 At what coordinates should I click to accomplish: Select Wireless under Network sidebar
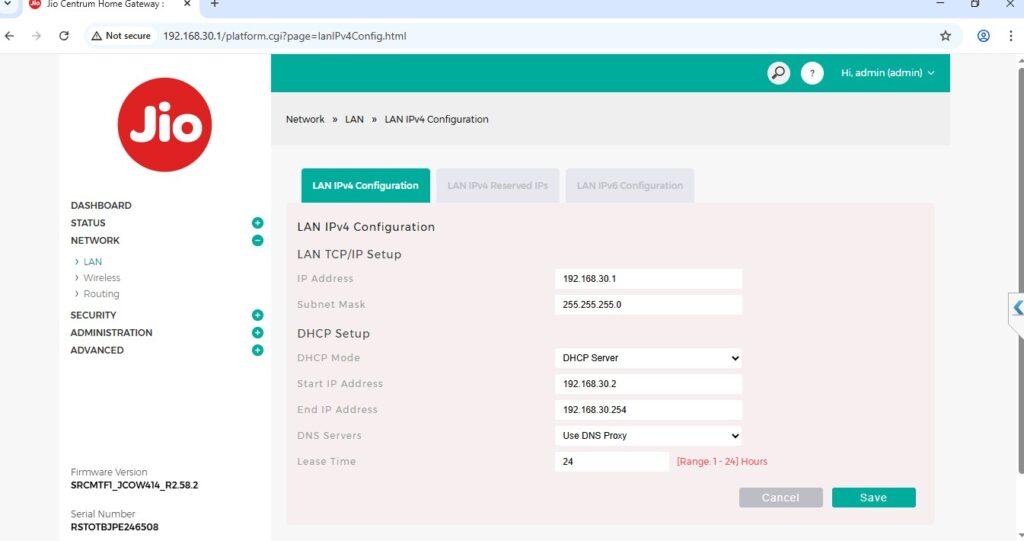click(x=102, y=278)
